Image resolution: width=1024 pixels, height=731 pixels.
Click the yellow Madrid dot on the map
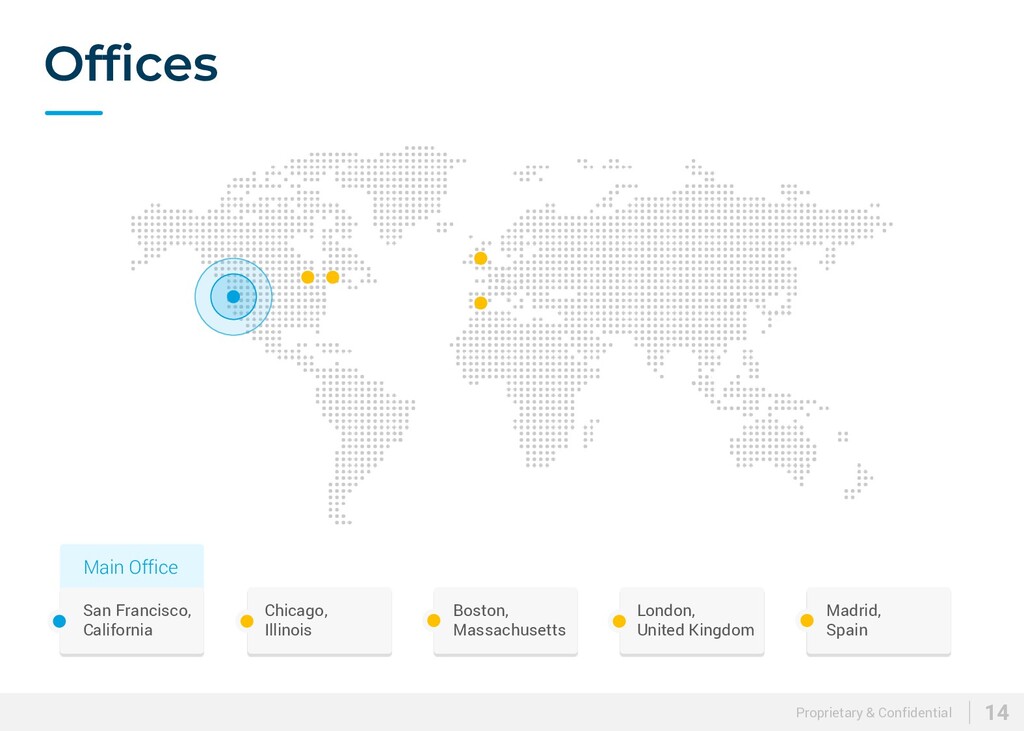481,302
